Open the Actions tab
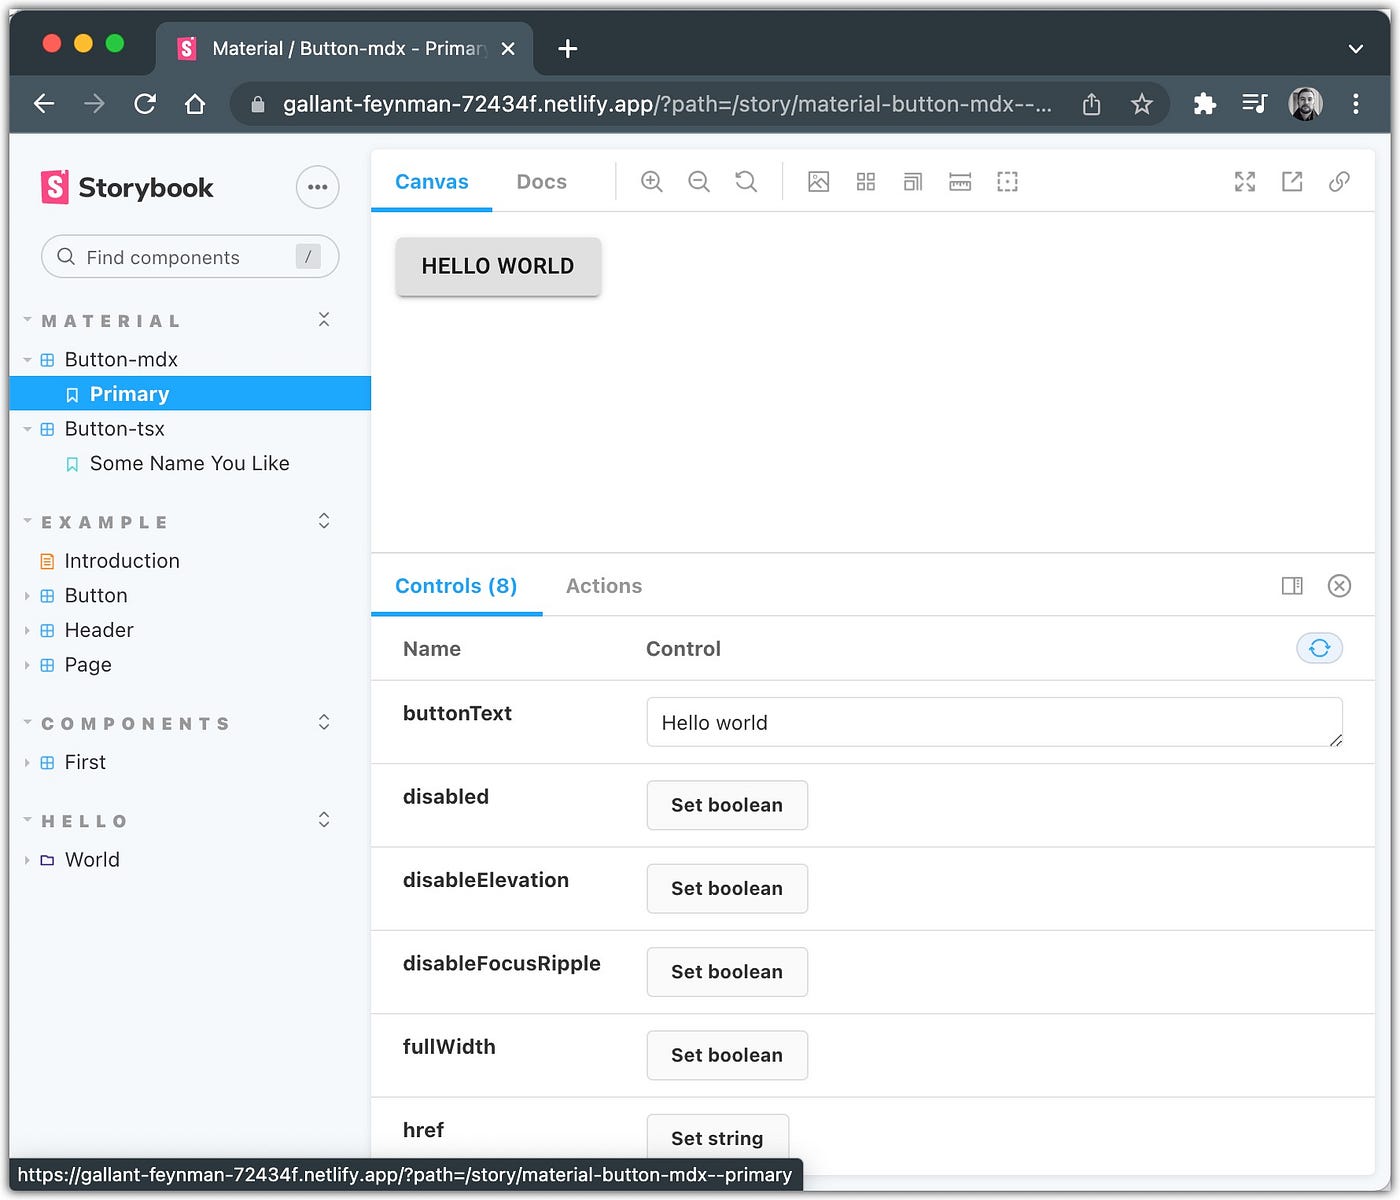 [603, 586]
